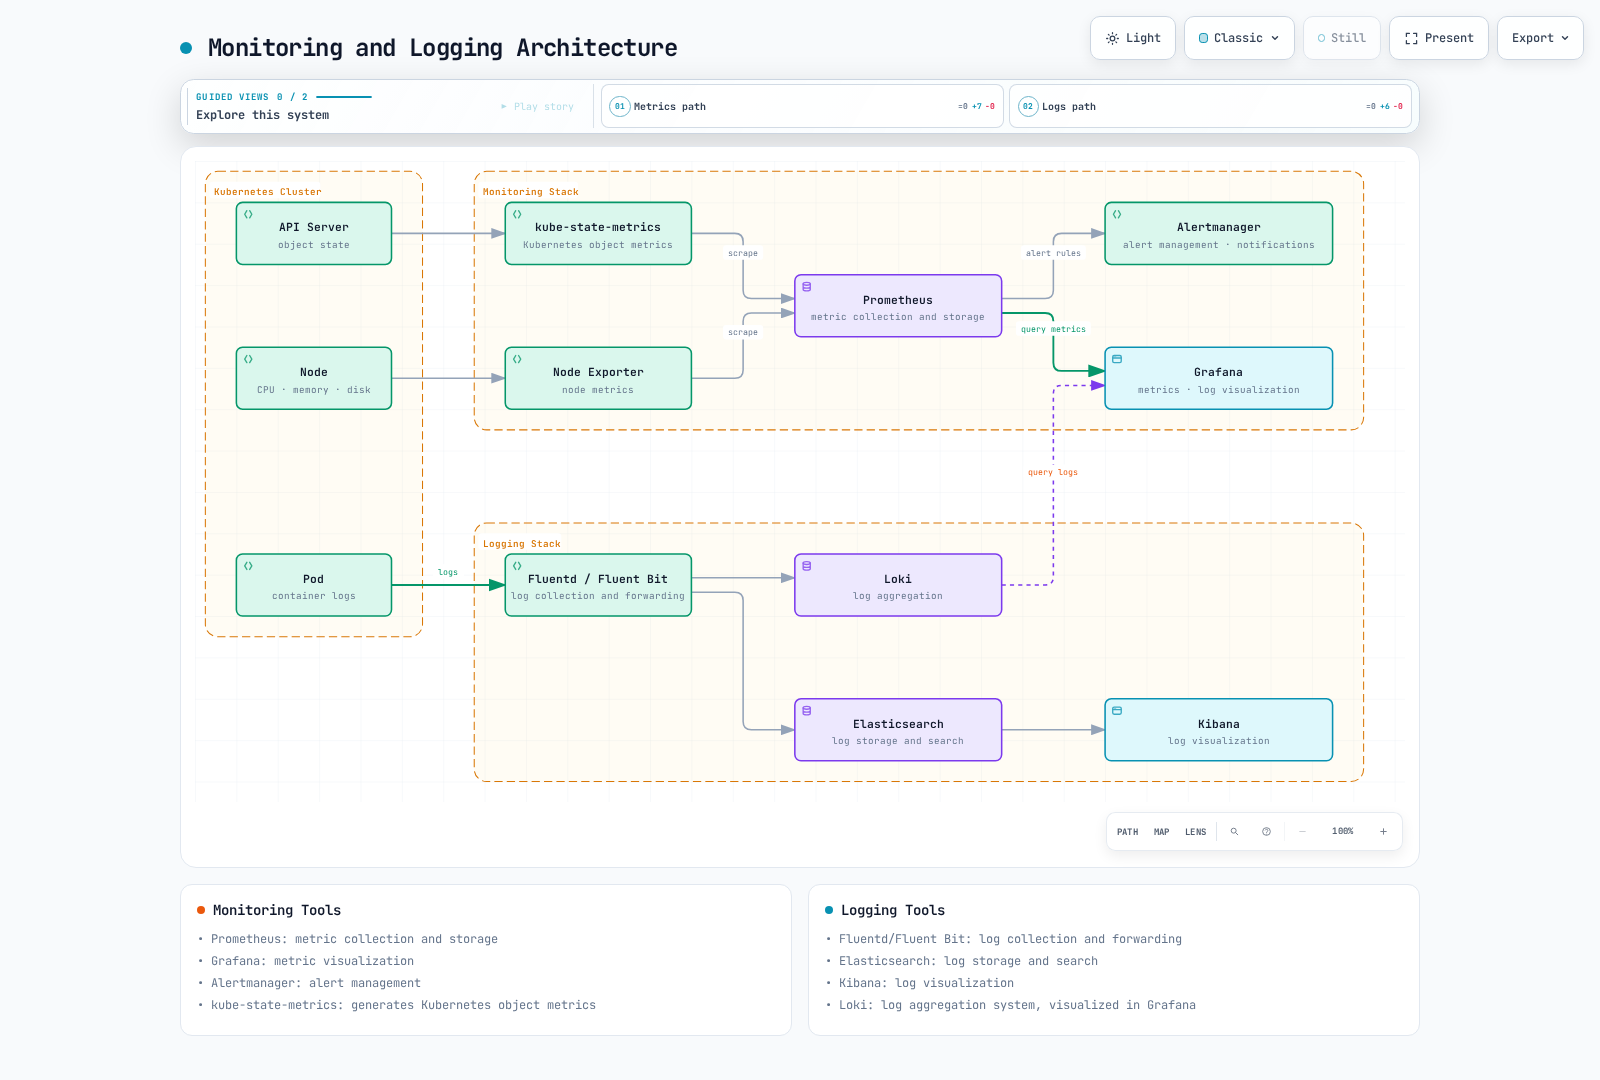Toggle MAP mode in canvas toolbar
This screenshot has width=1600, height=1080.
click(1162, 832)
